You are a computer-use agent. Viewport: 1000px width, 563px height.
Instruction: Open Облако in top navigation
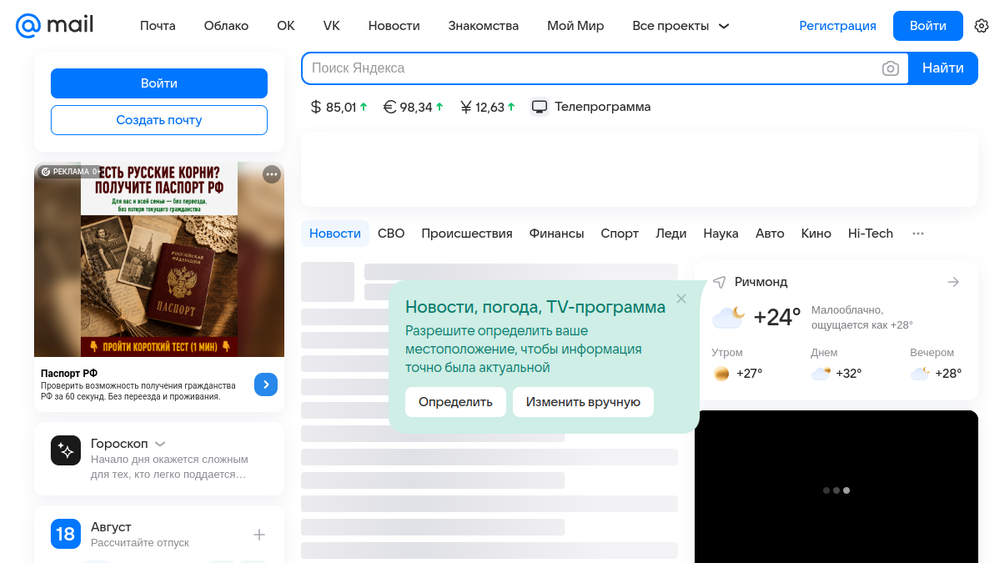coord(226,26)
